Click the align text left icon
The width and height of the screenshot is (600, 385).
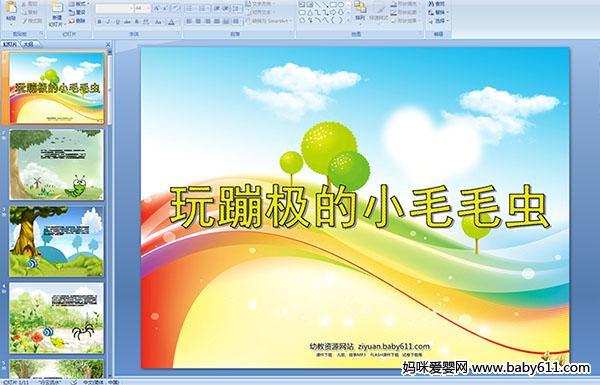click(189, 21)
